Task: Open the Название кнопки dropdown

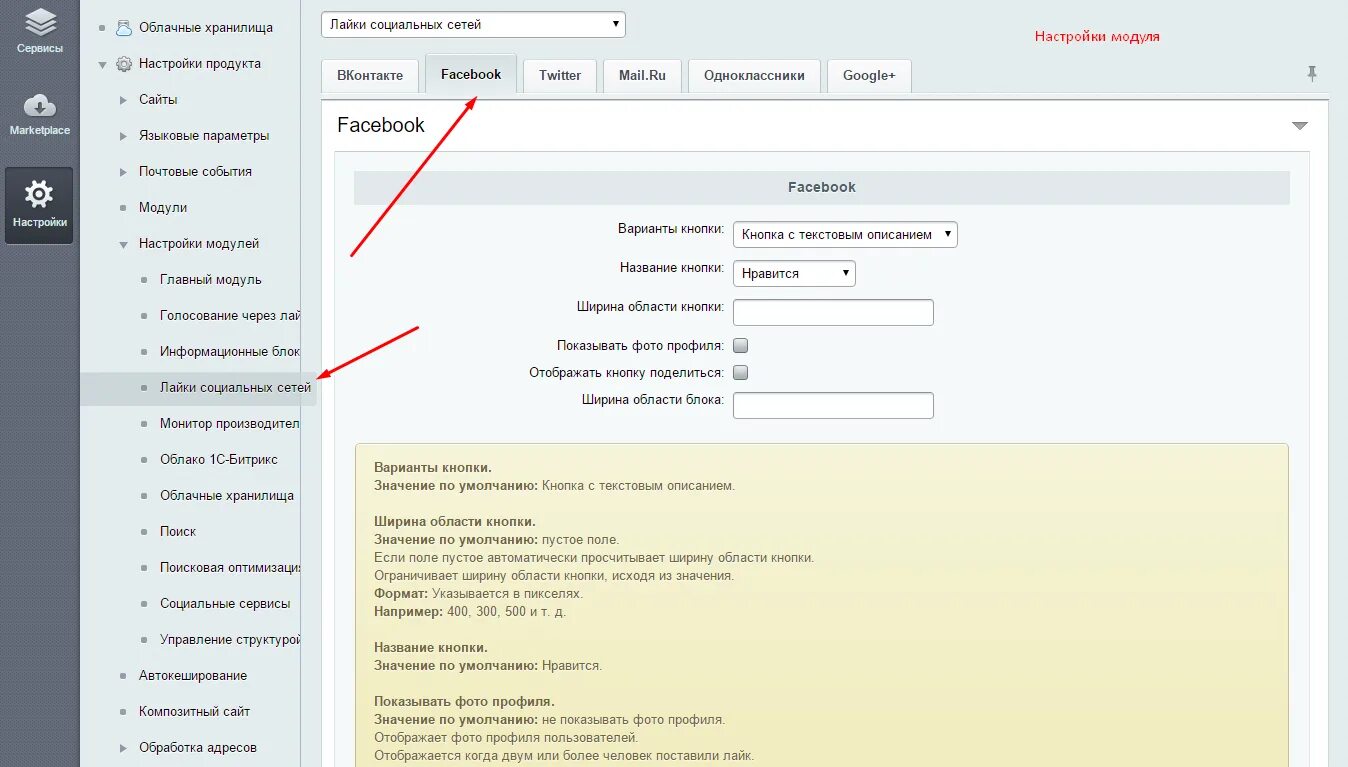Action: 794,273
